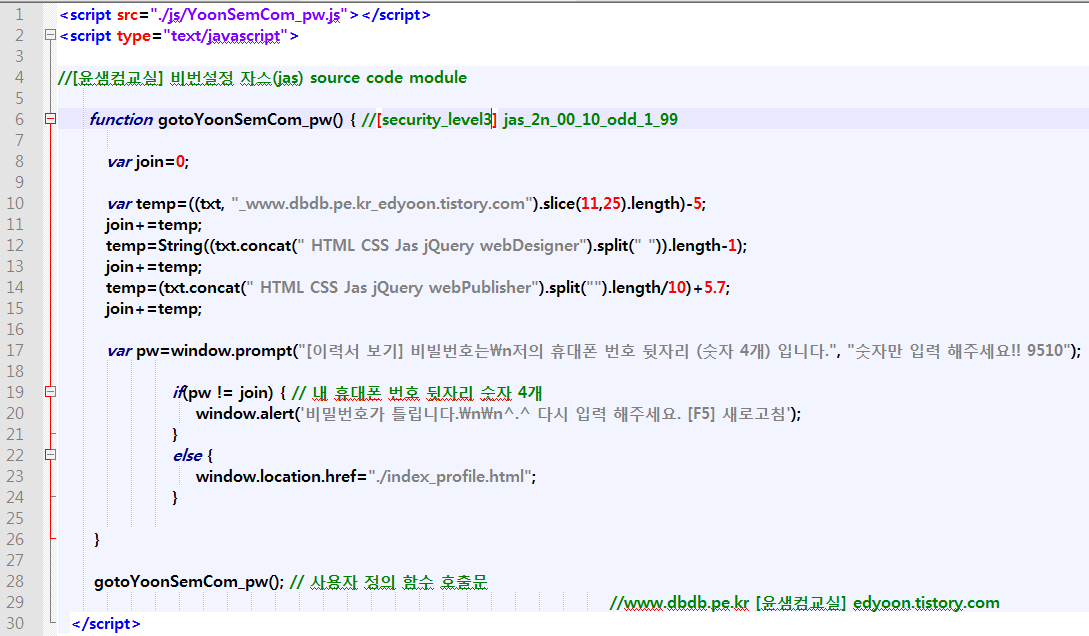Click the function name gotoYoonSemCom_pw() on line 6
This screenshot has width=1089, height=636.
251,119
